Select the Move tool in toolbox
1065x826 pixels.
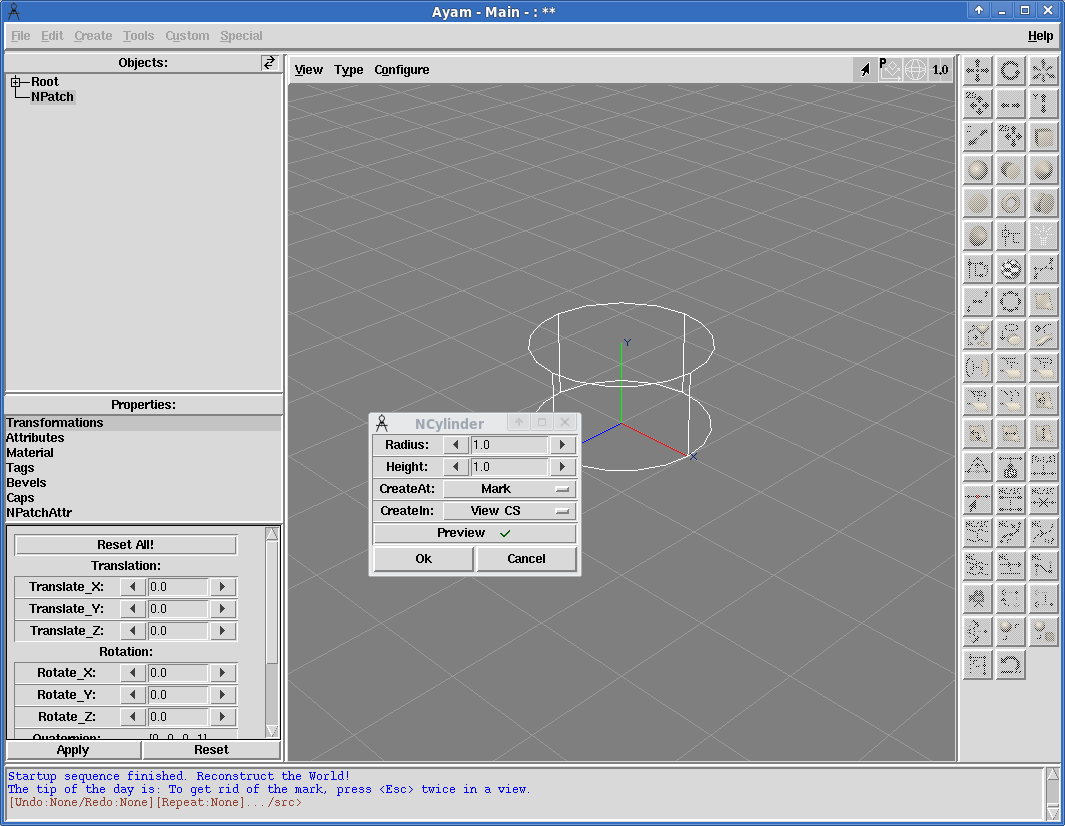click(x=977, y=71)
